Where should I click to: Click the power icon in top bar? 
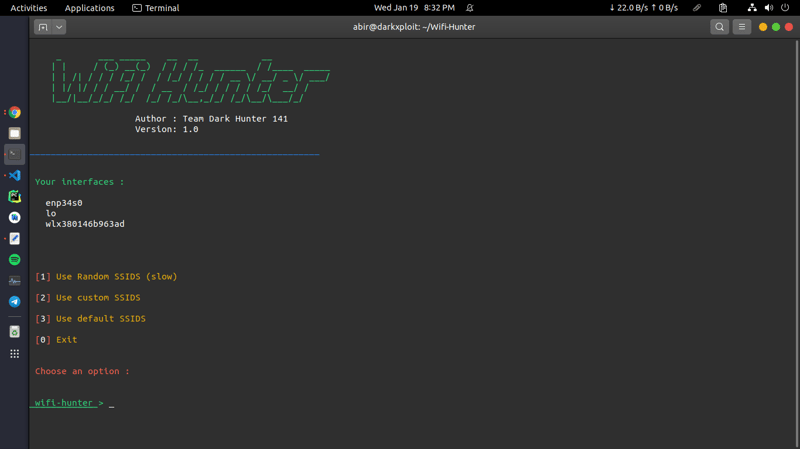[x=785, y=8]
